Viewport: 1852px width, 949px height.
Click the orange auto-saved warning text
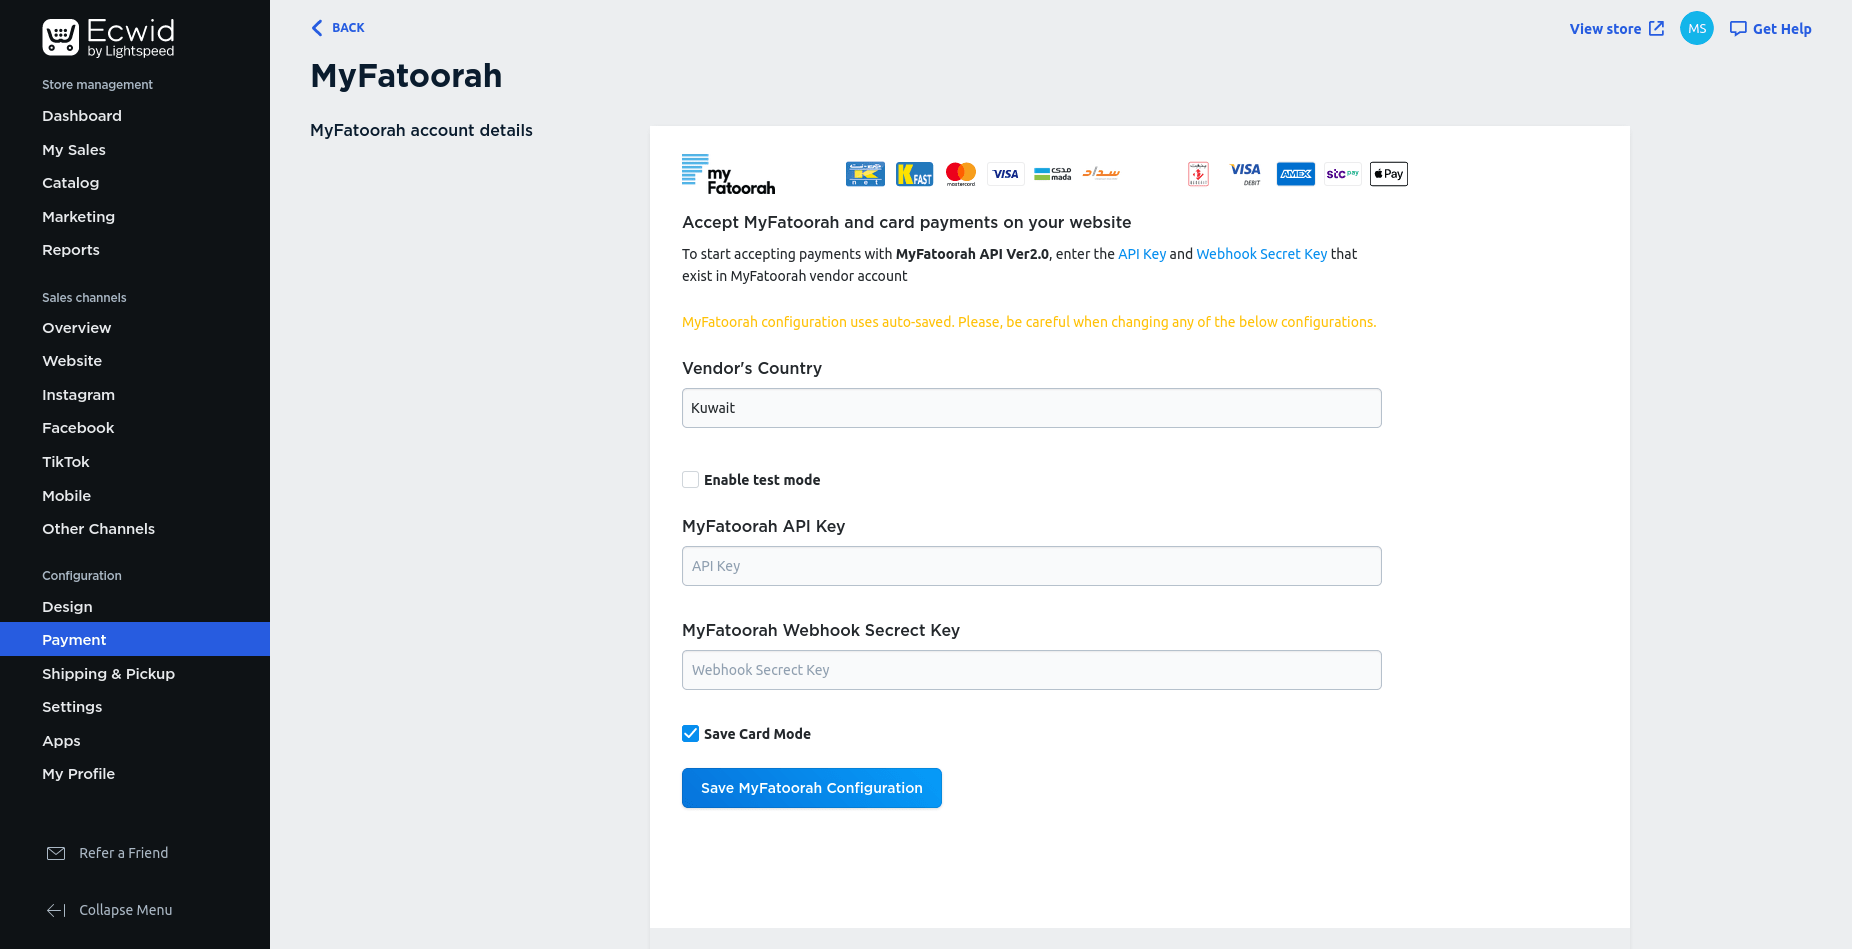pos(1029,322)
